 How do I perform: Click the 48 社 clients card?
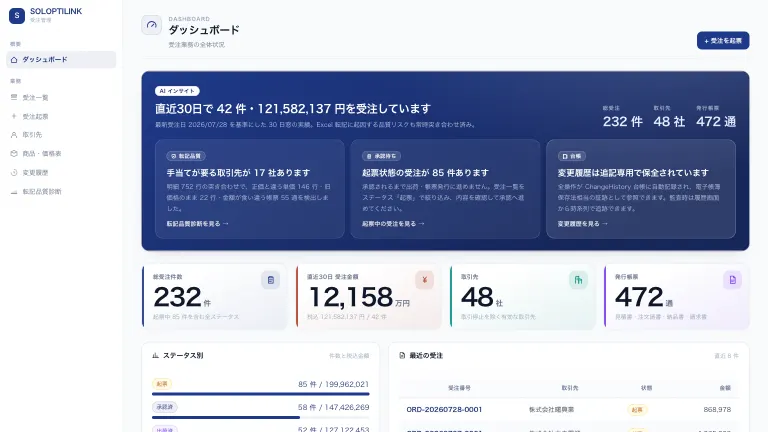click(x=523, y=297)
